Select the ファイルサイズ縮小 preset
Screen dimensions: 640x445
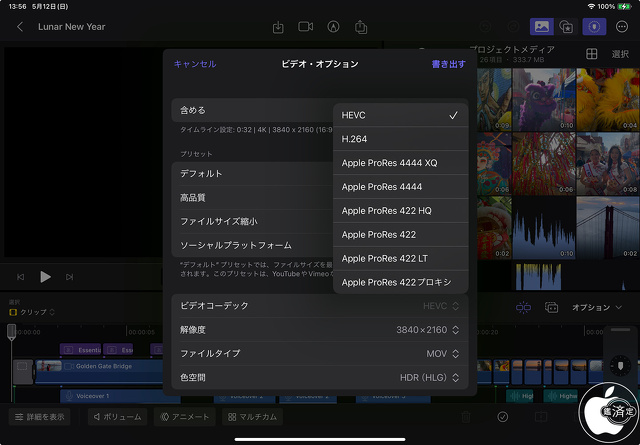click(x=253, y=221)
